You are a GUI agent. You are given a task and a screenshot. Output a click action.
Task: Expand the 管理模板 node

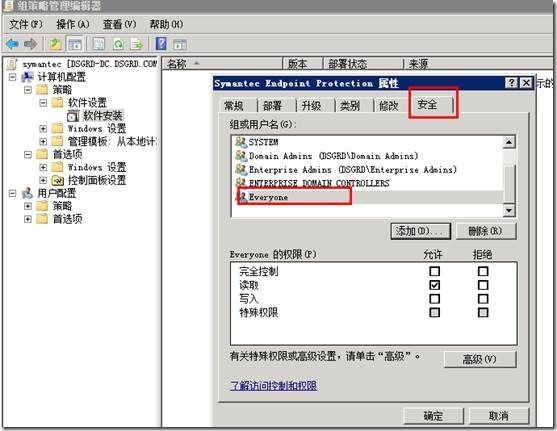(43, 141)
